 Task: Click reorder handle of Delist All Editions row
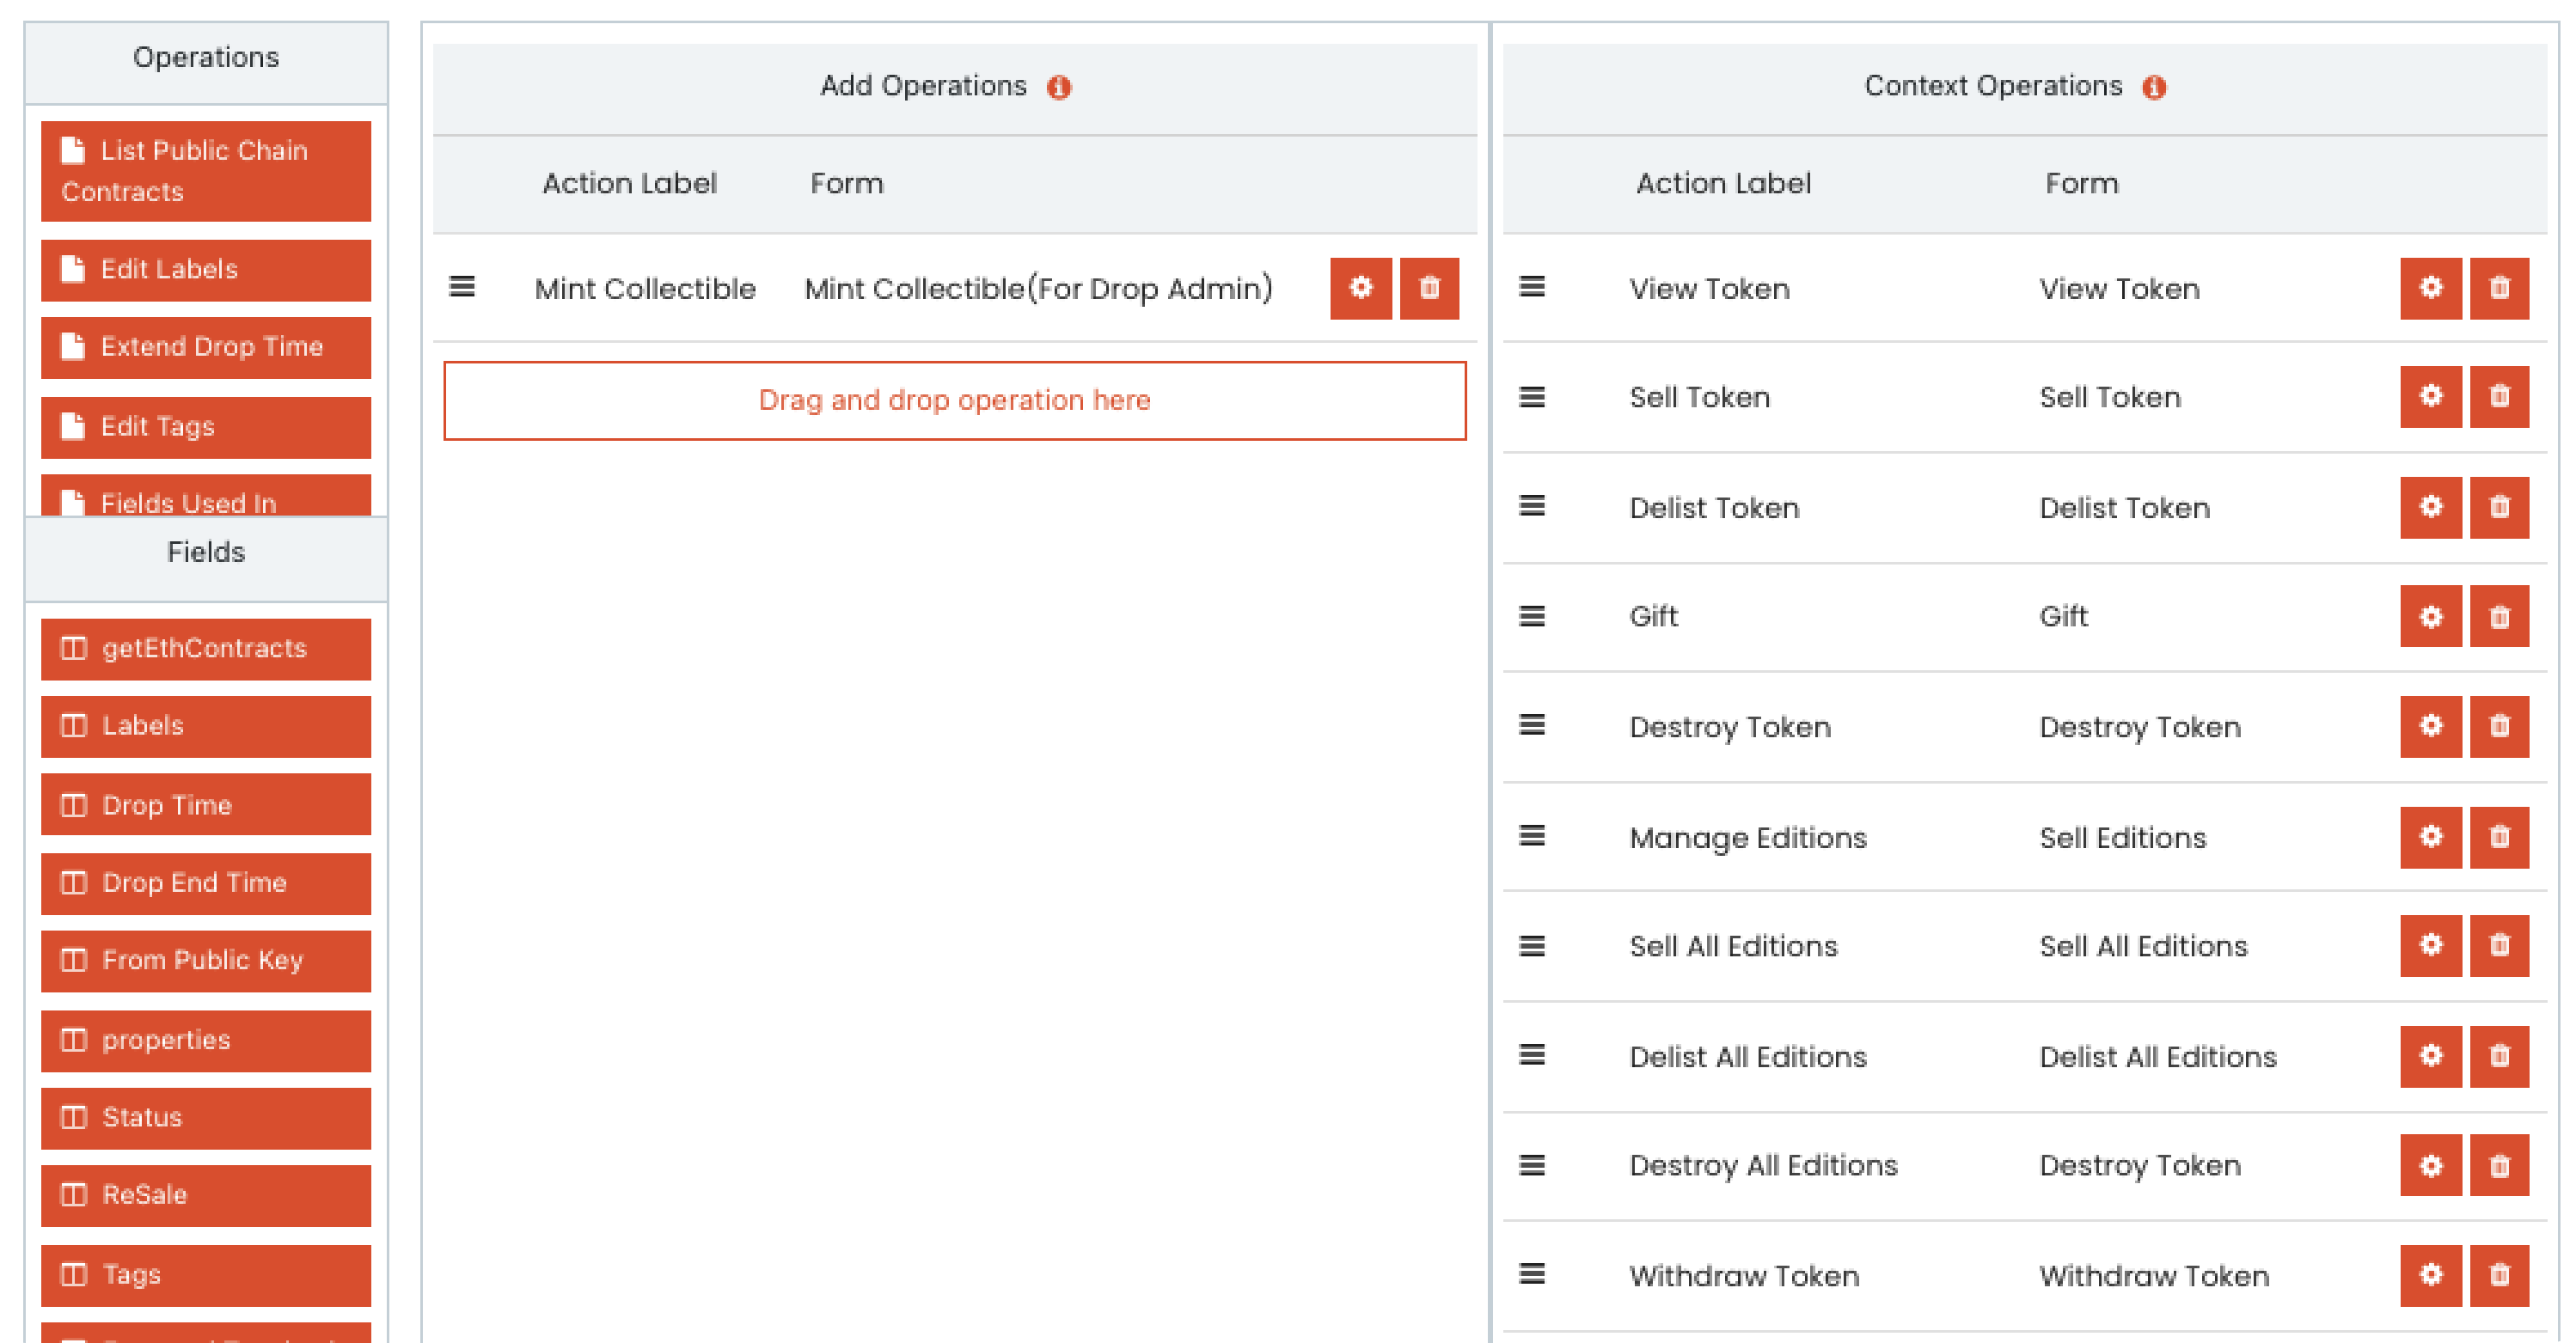[x=1532, y=1055]
